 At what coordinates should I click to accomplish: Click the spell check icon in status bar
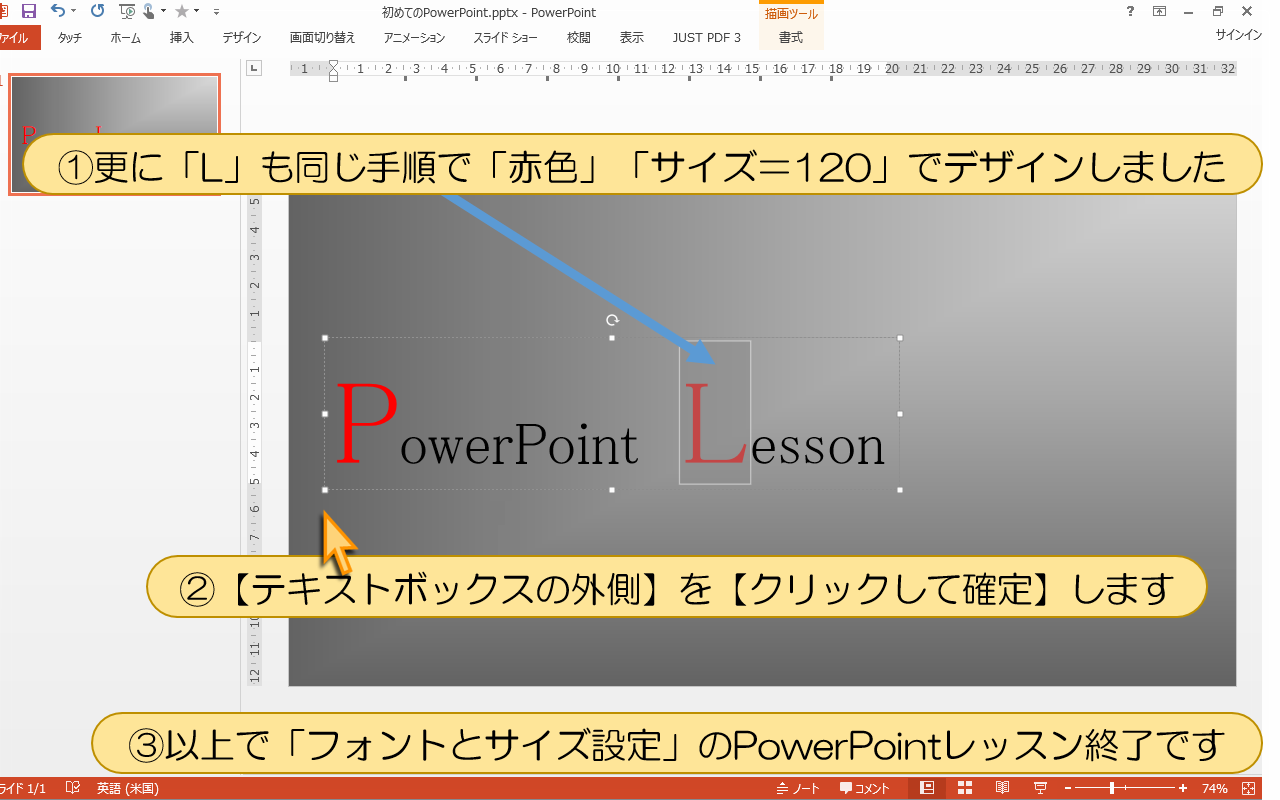[x=73, y=788]
